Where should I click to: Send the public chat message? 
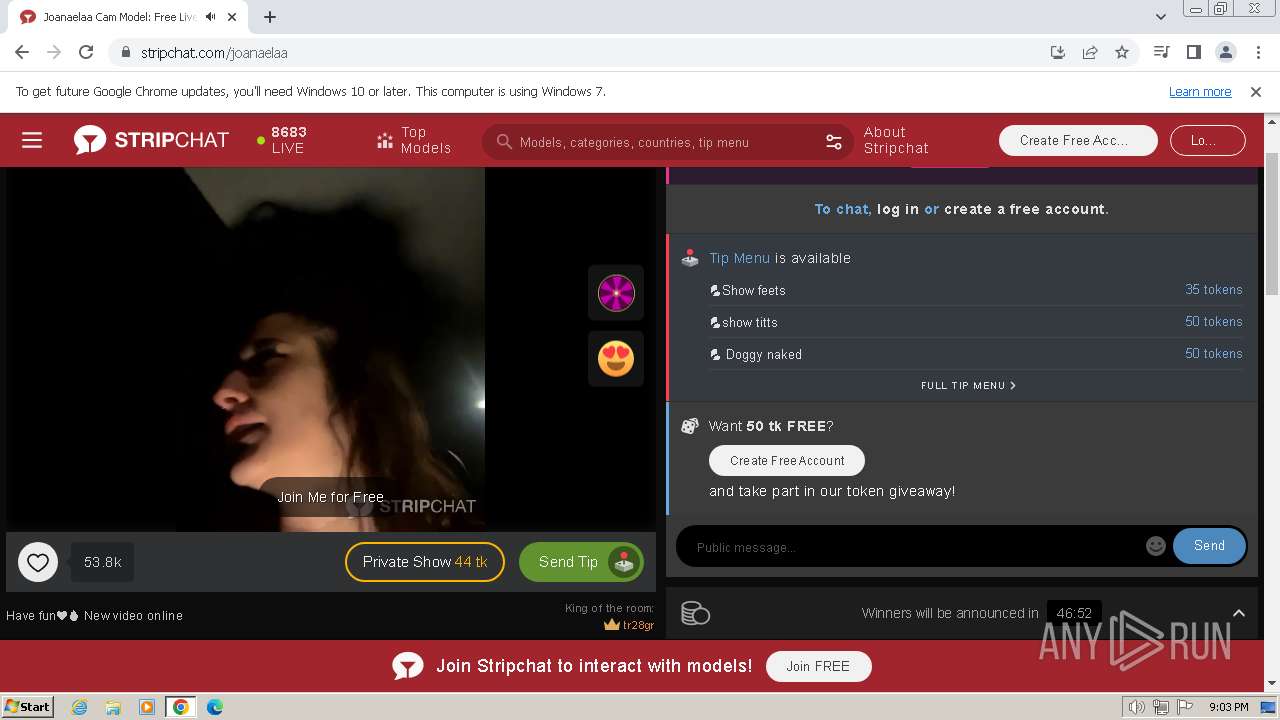coord(1209,546)
